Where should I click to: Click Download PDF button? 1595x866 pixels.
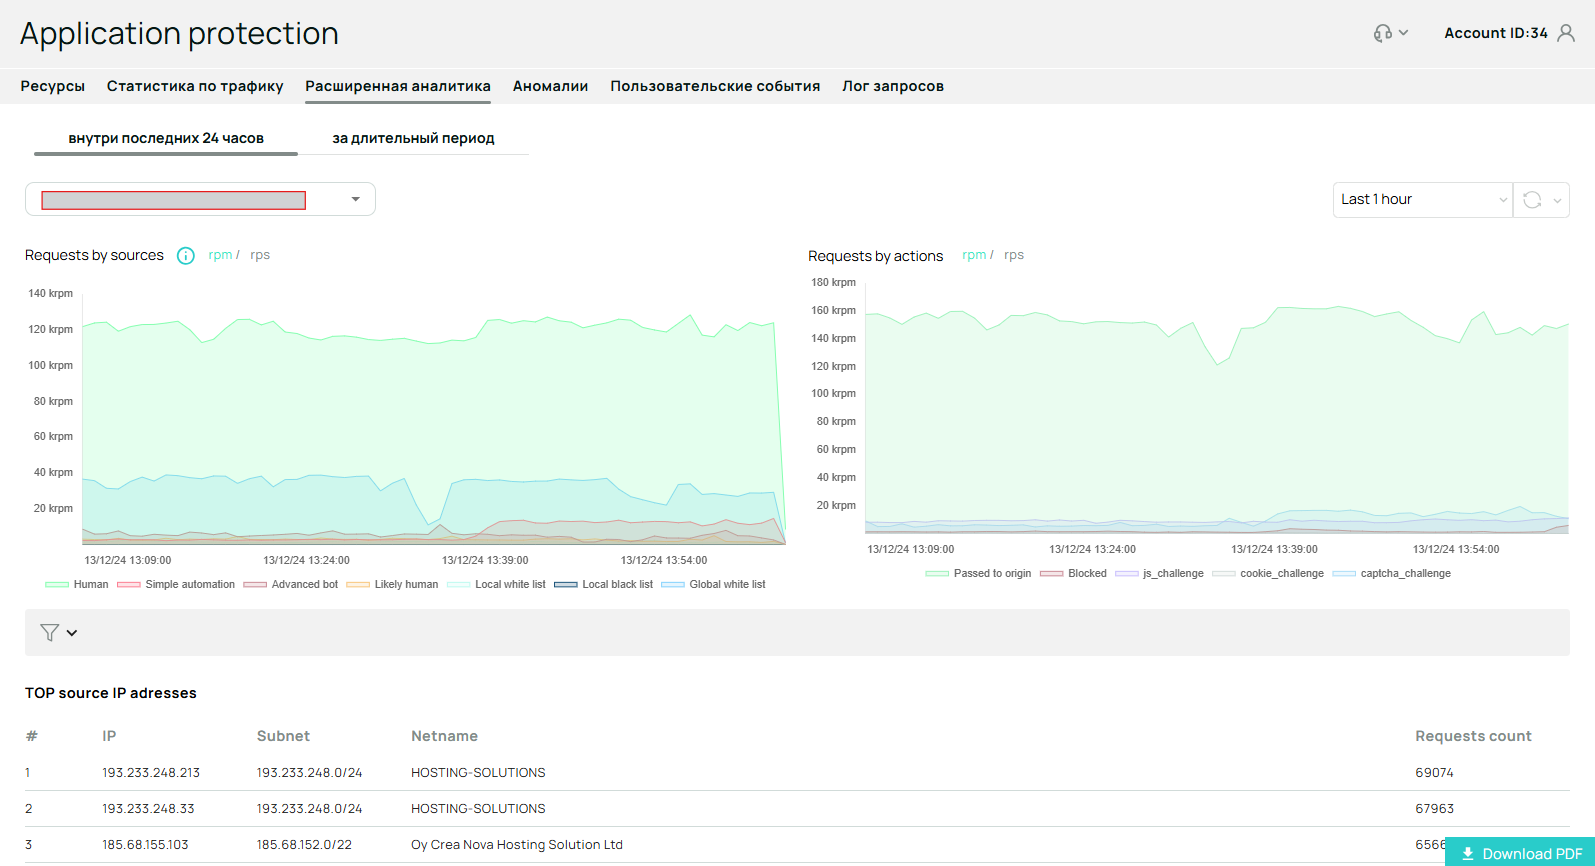(1521, 853)
